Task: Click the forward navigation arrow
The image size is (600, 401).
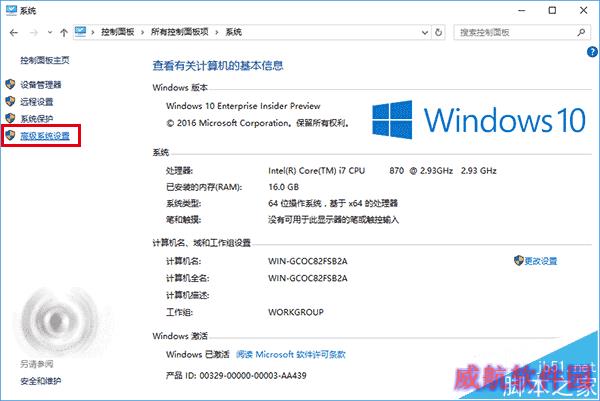Action: (x=34, y=33)
